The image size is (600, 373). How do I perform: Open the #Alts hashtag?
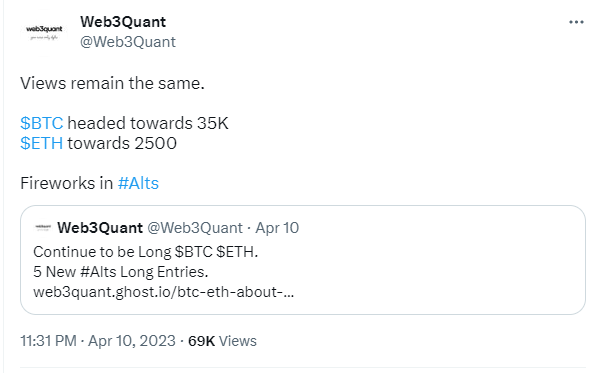(138, 183)
